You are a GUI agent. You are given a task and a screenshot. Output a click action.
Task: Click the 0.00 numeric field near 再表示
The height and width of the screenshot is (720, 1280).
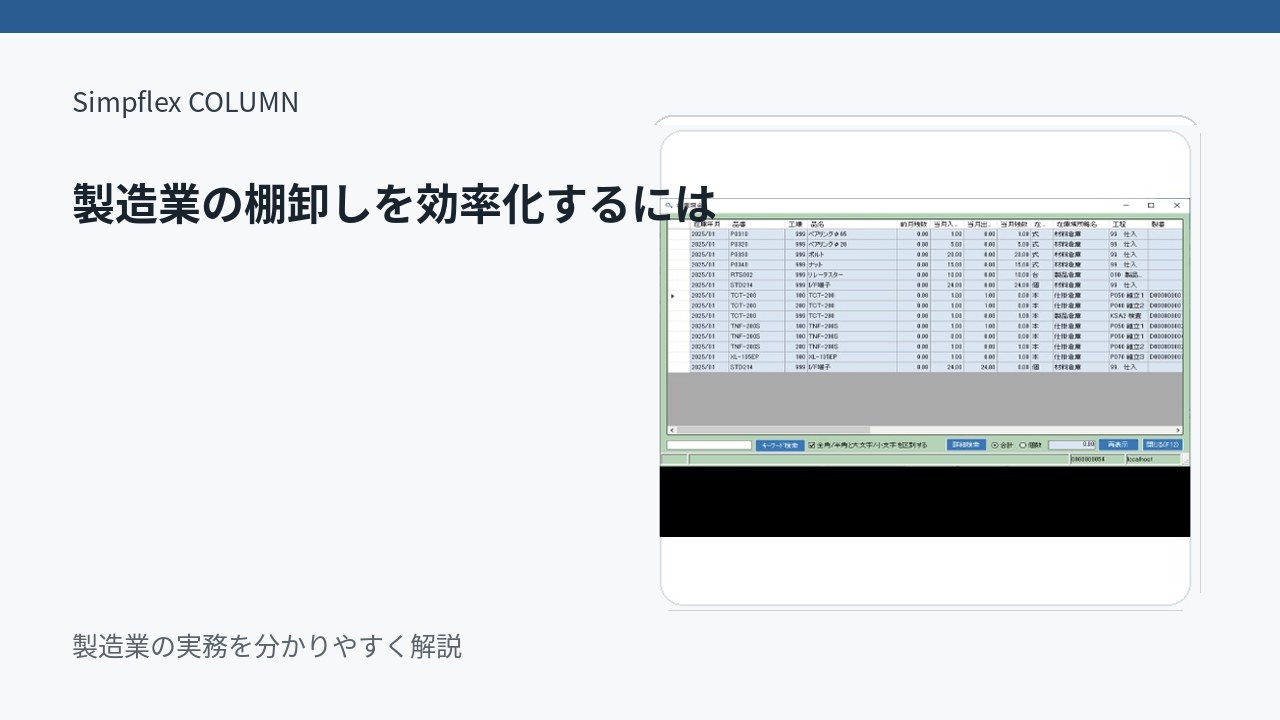[1072, 445]
